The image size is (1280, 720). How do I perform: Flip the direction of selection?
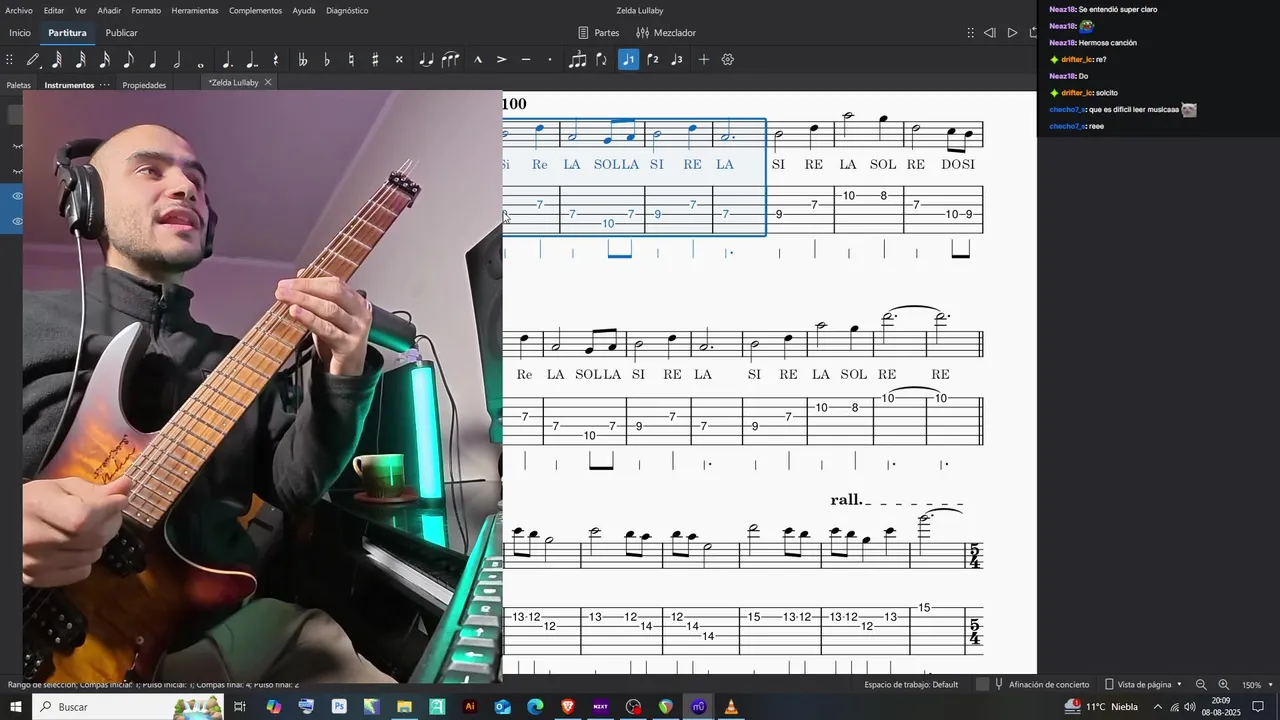[x=601, y=60]
